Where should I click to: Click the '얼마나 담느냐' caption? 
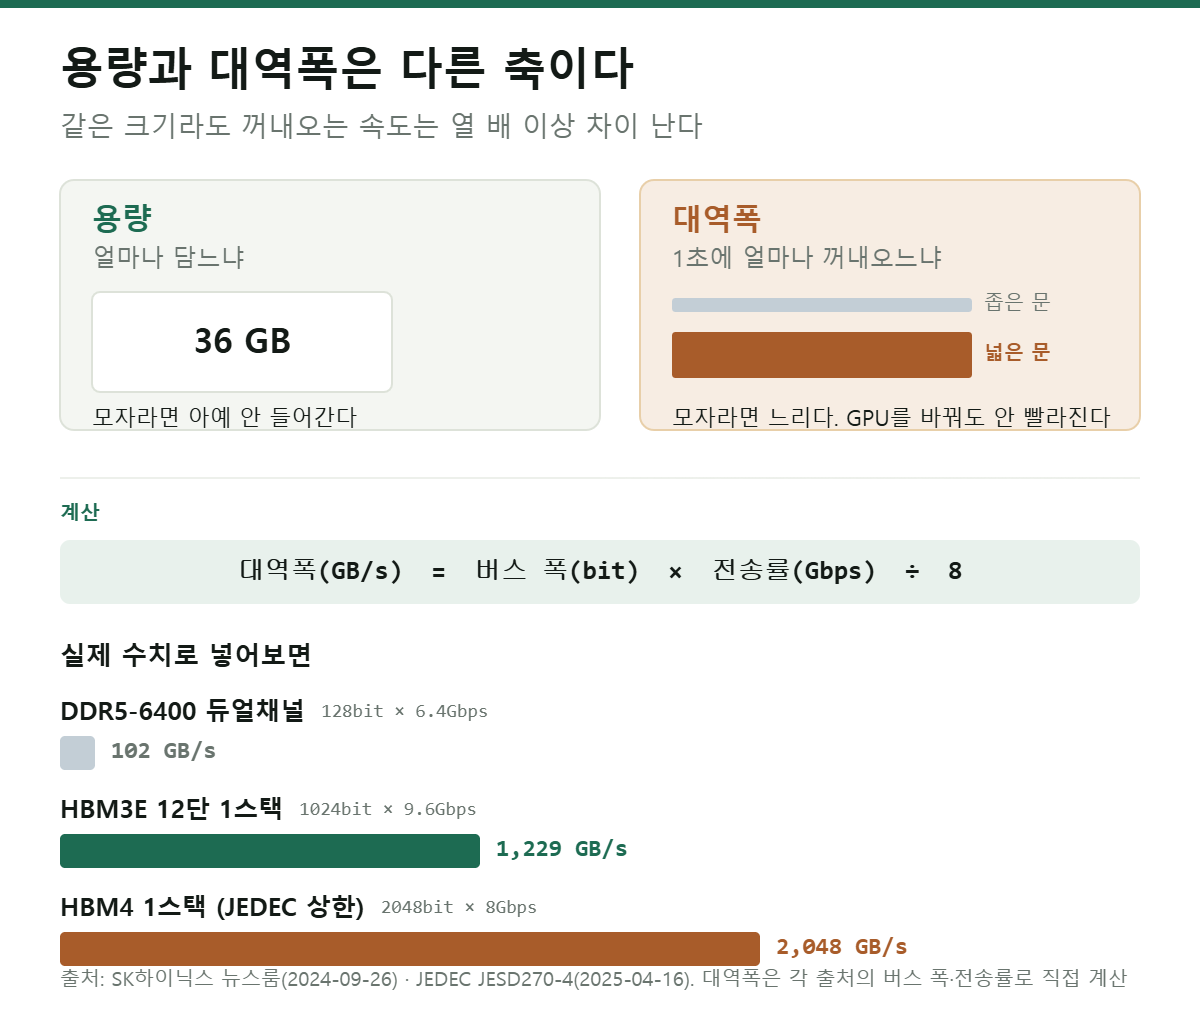click(169, 257)
